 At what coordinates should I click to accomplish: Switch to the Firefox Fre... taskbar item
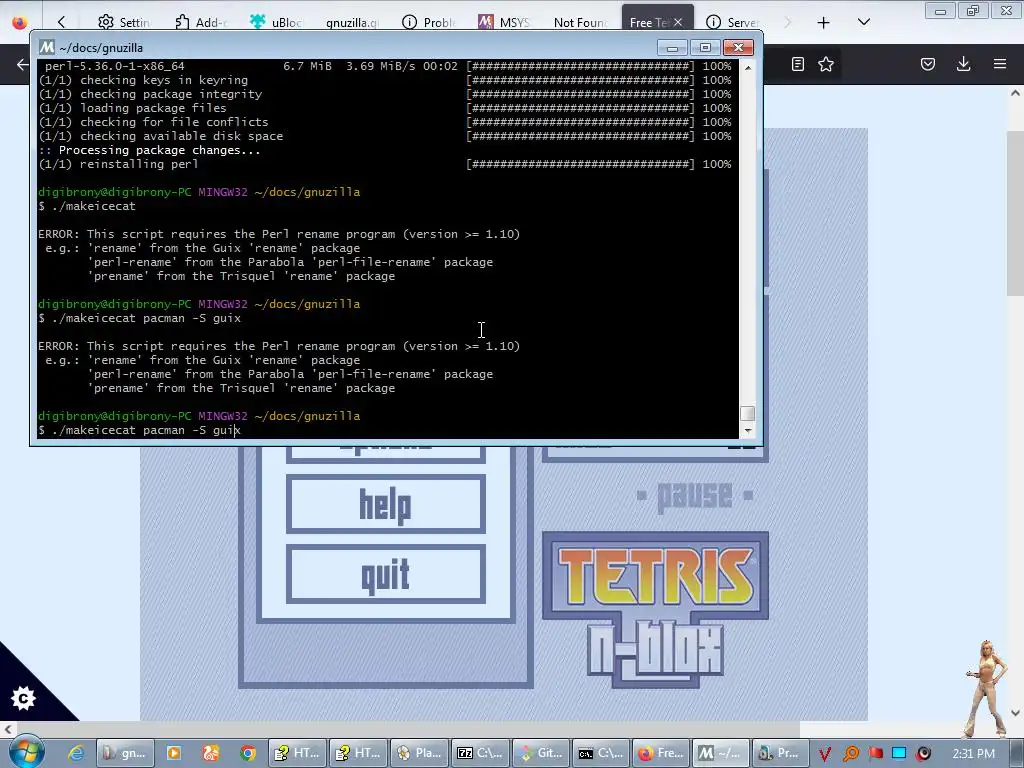tap(662, 753)
